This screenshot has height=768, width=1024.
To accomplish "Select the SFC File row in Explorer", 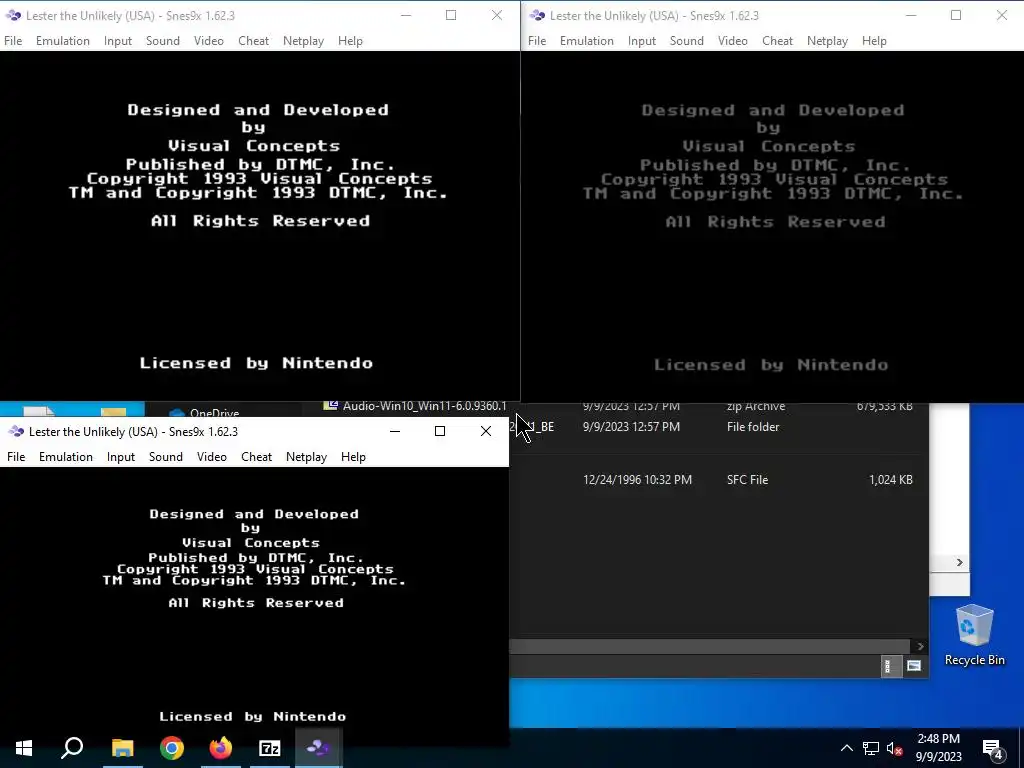I will pyautogui.click(x=718, y=479).
